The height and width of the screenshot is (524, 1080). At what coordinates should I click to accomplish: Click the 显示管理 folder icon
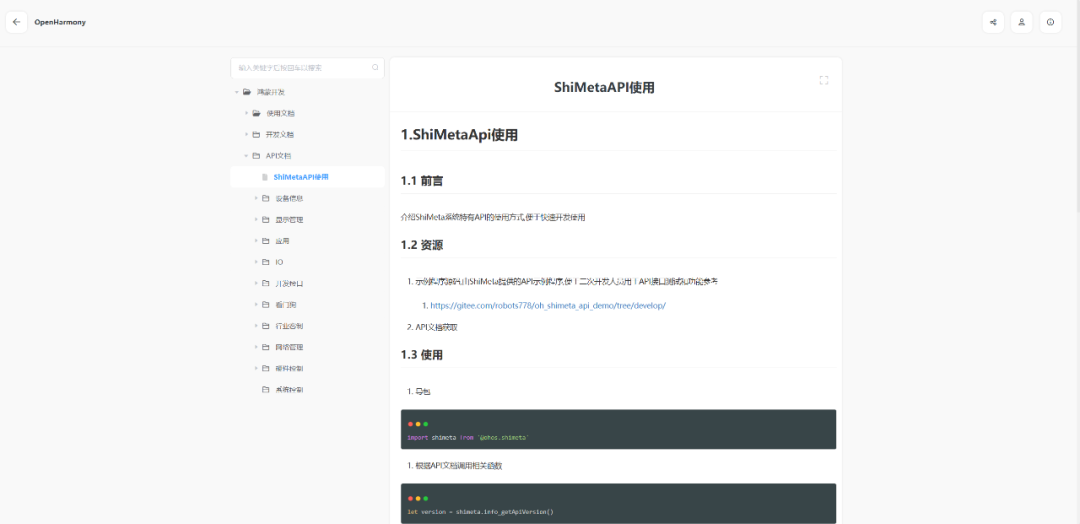[265, 220]
